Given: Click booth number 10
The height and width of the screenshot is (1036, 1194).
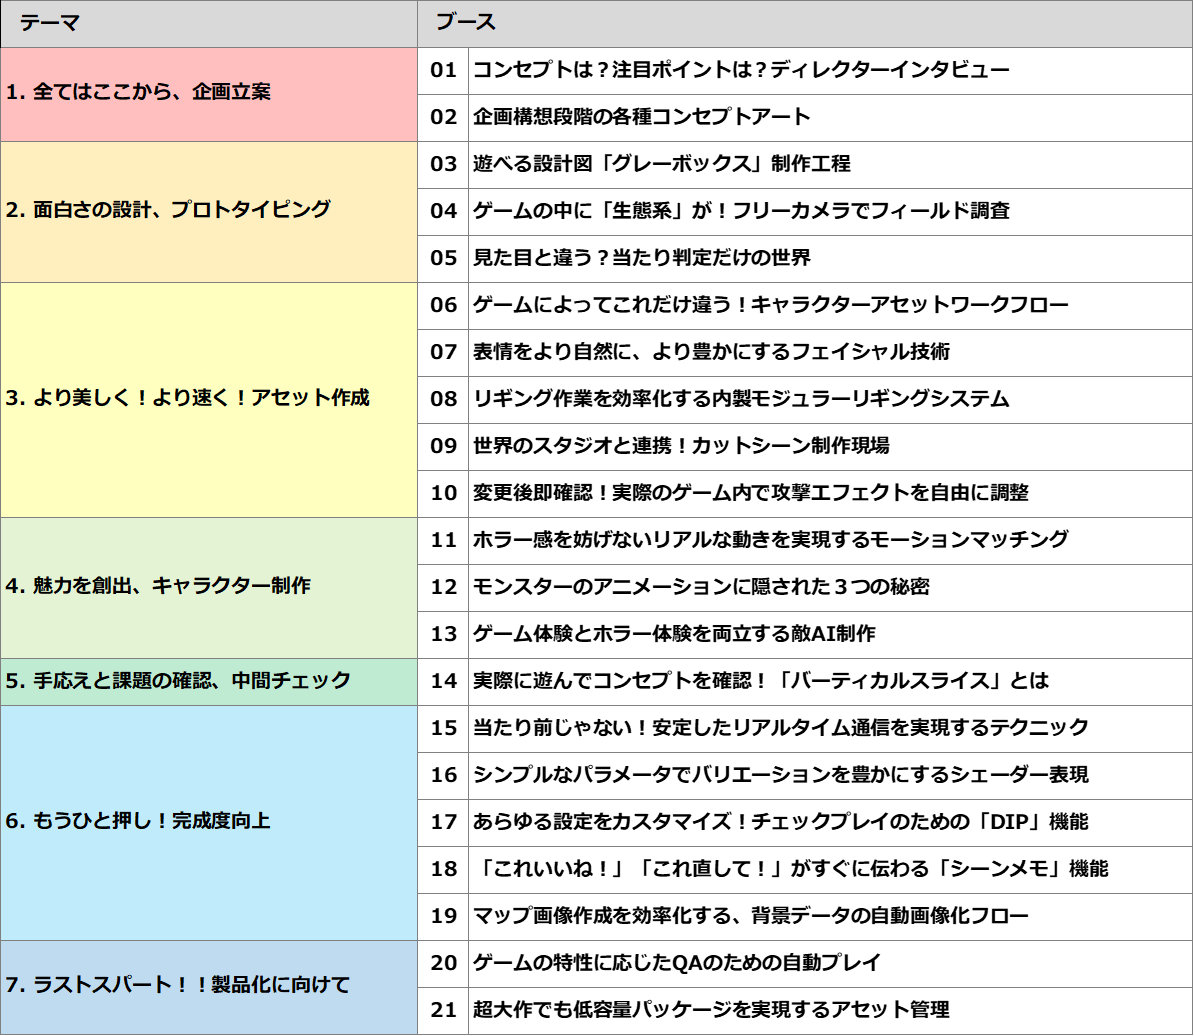Looking at the screenshot, I should click(443, 494).
